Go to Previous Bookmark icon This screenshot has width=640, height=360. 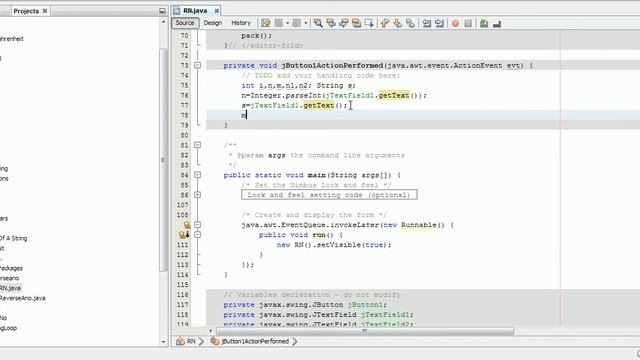point(384,23)
